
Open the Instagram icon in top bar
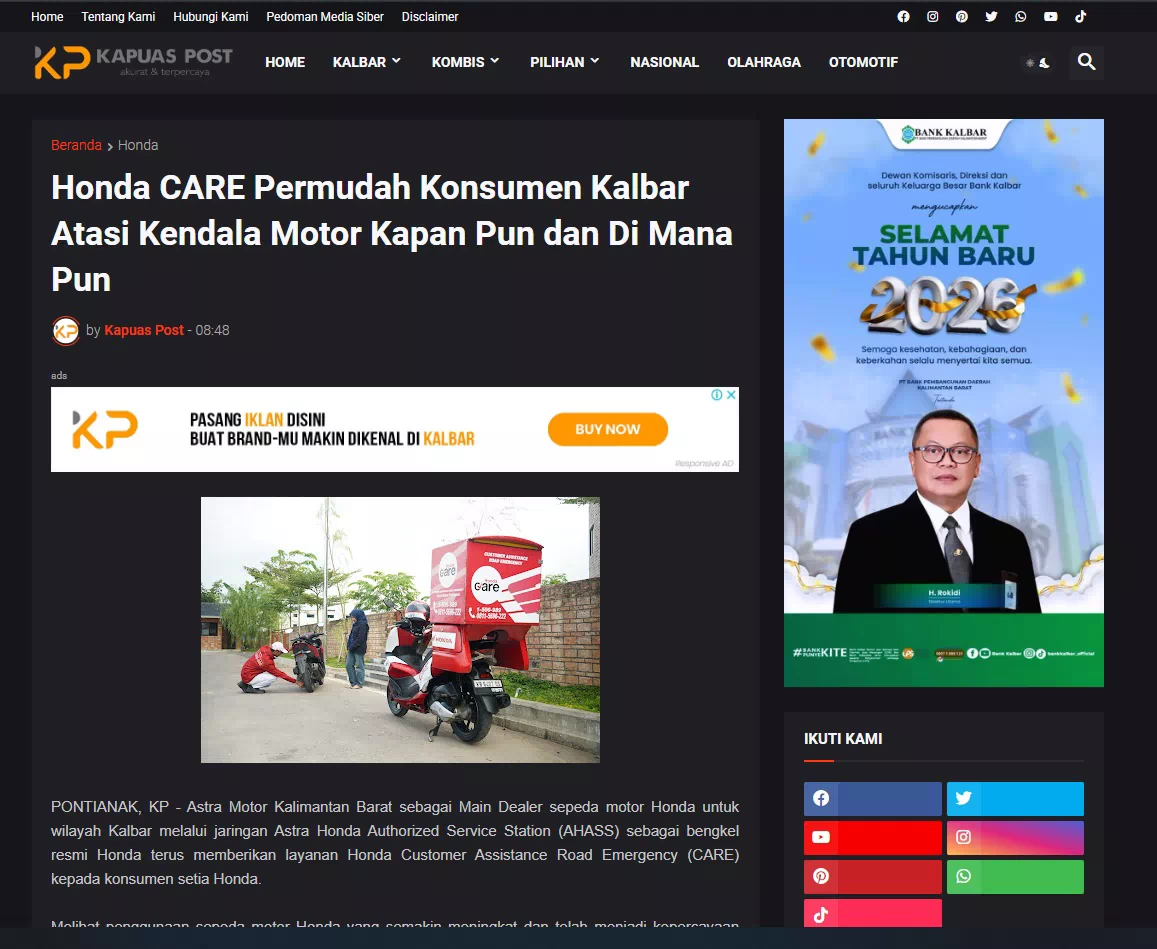point(933,16)
